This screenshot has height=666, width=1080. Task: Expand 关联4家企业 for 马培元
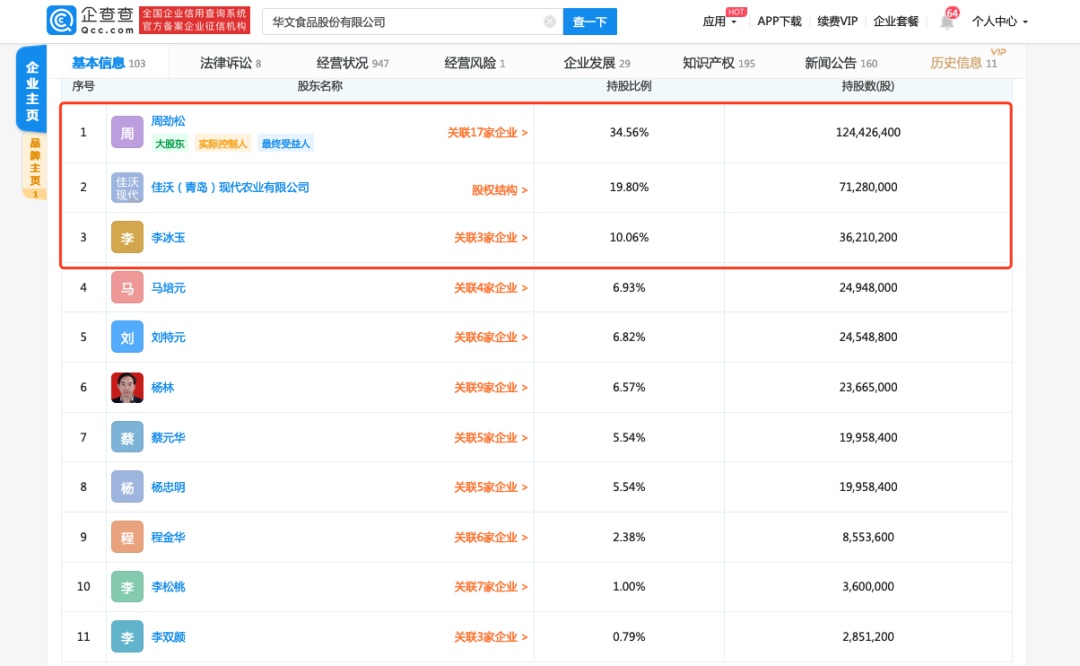coord(490,288)
